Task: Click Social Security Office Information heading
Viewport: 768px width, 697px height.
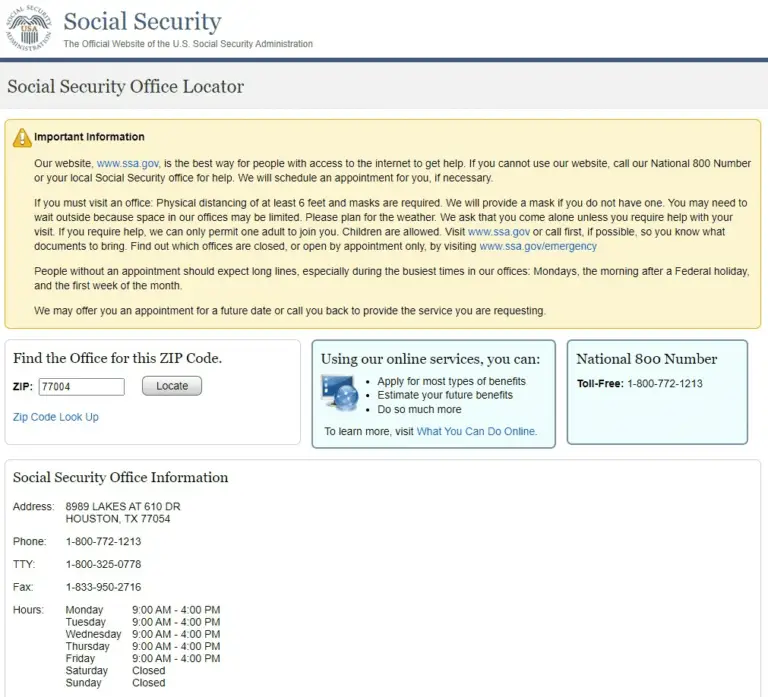Action: coord(120,478)
